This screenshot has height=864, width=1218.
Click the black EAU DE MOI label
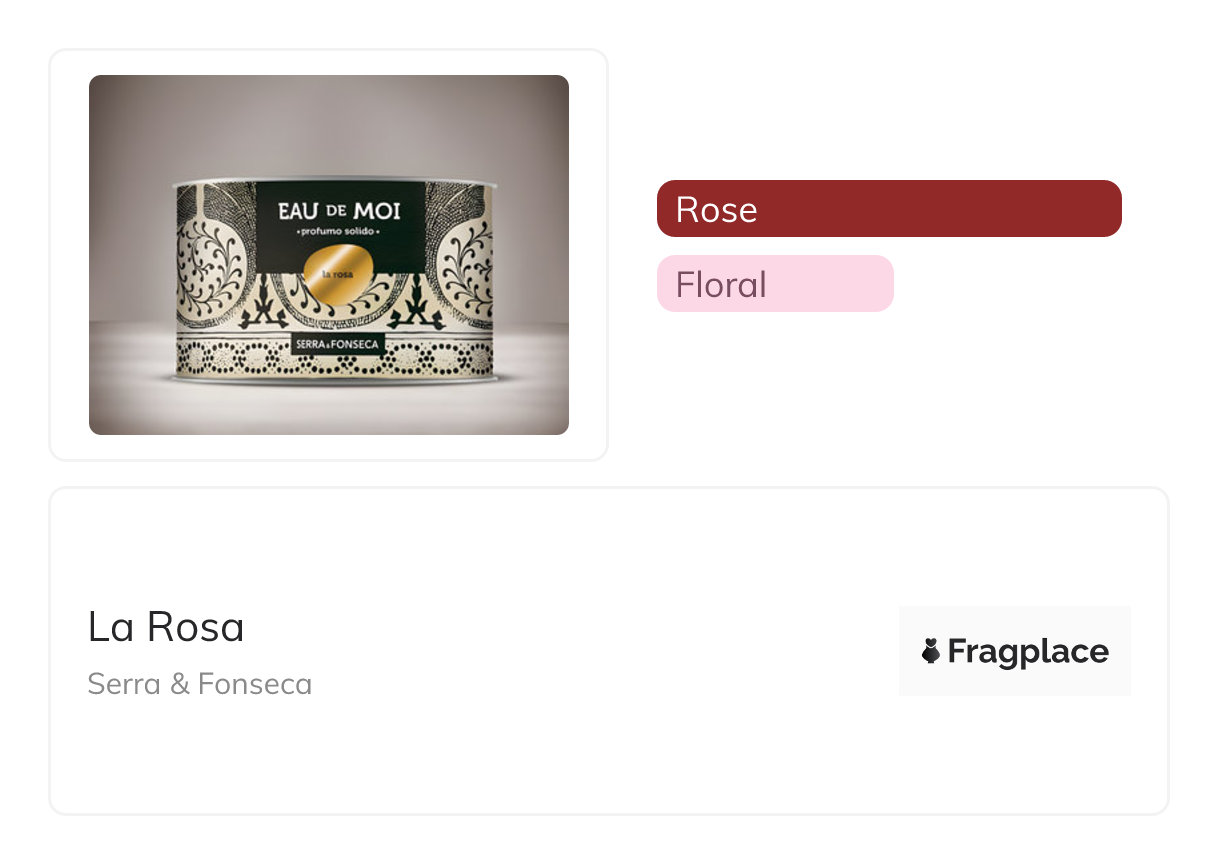340,208
